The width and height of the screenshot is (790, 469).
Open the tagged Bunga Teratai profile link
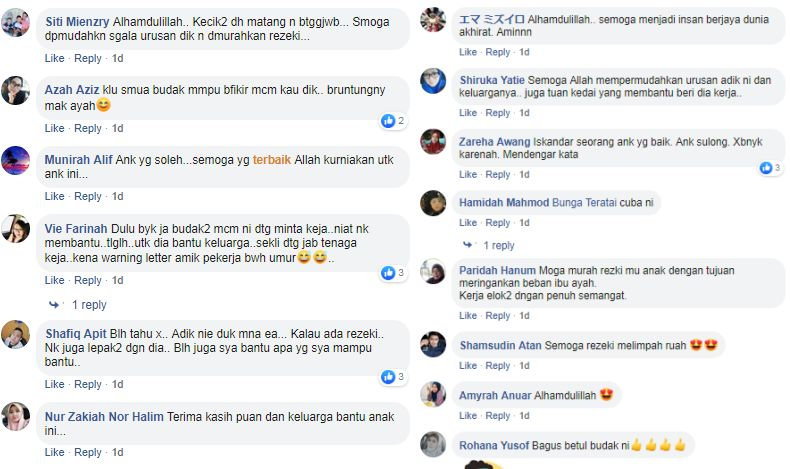(x=584, y=203)
